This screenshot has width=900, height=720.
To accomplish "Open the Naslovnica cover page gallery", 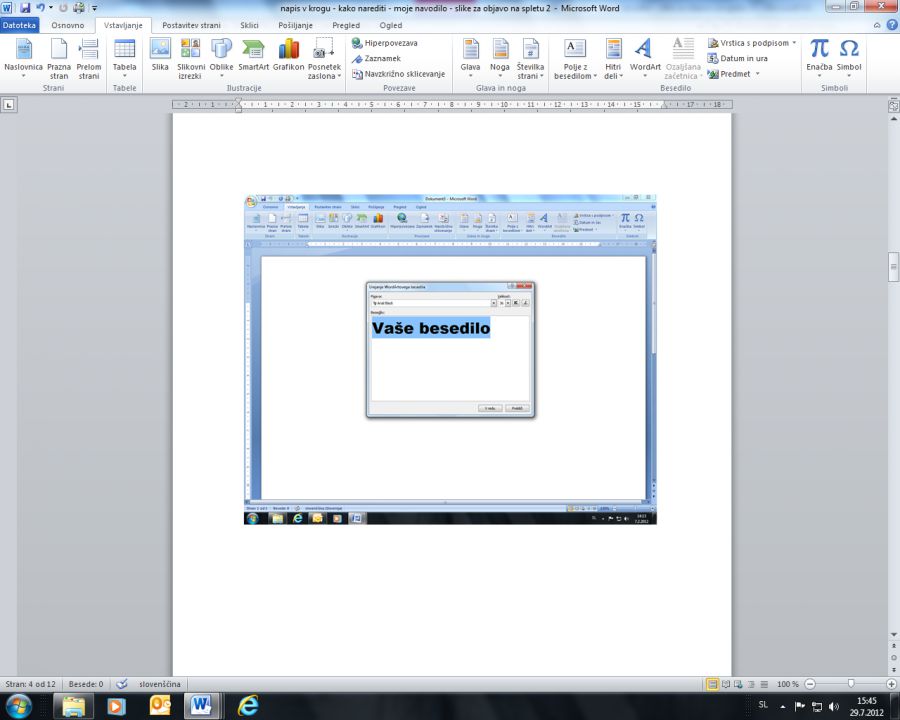I will click(24, 59).
